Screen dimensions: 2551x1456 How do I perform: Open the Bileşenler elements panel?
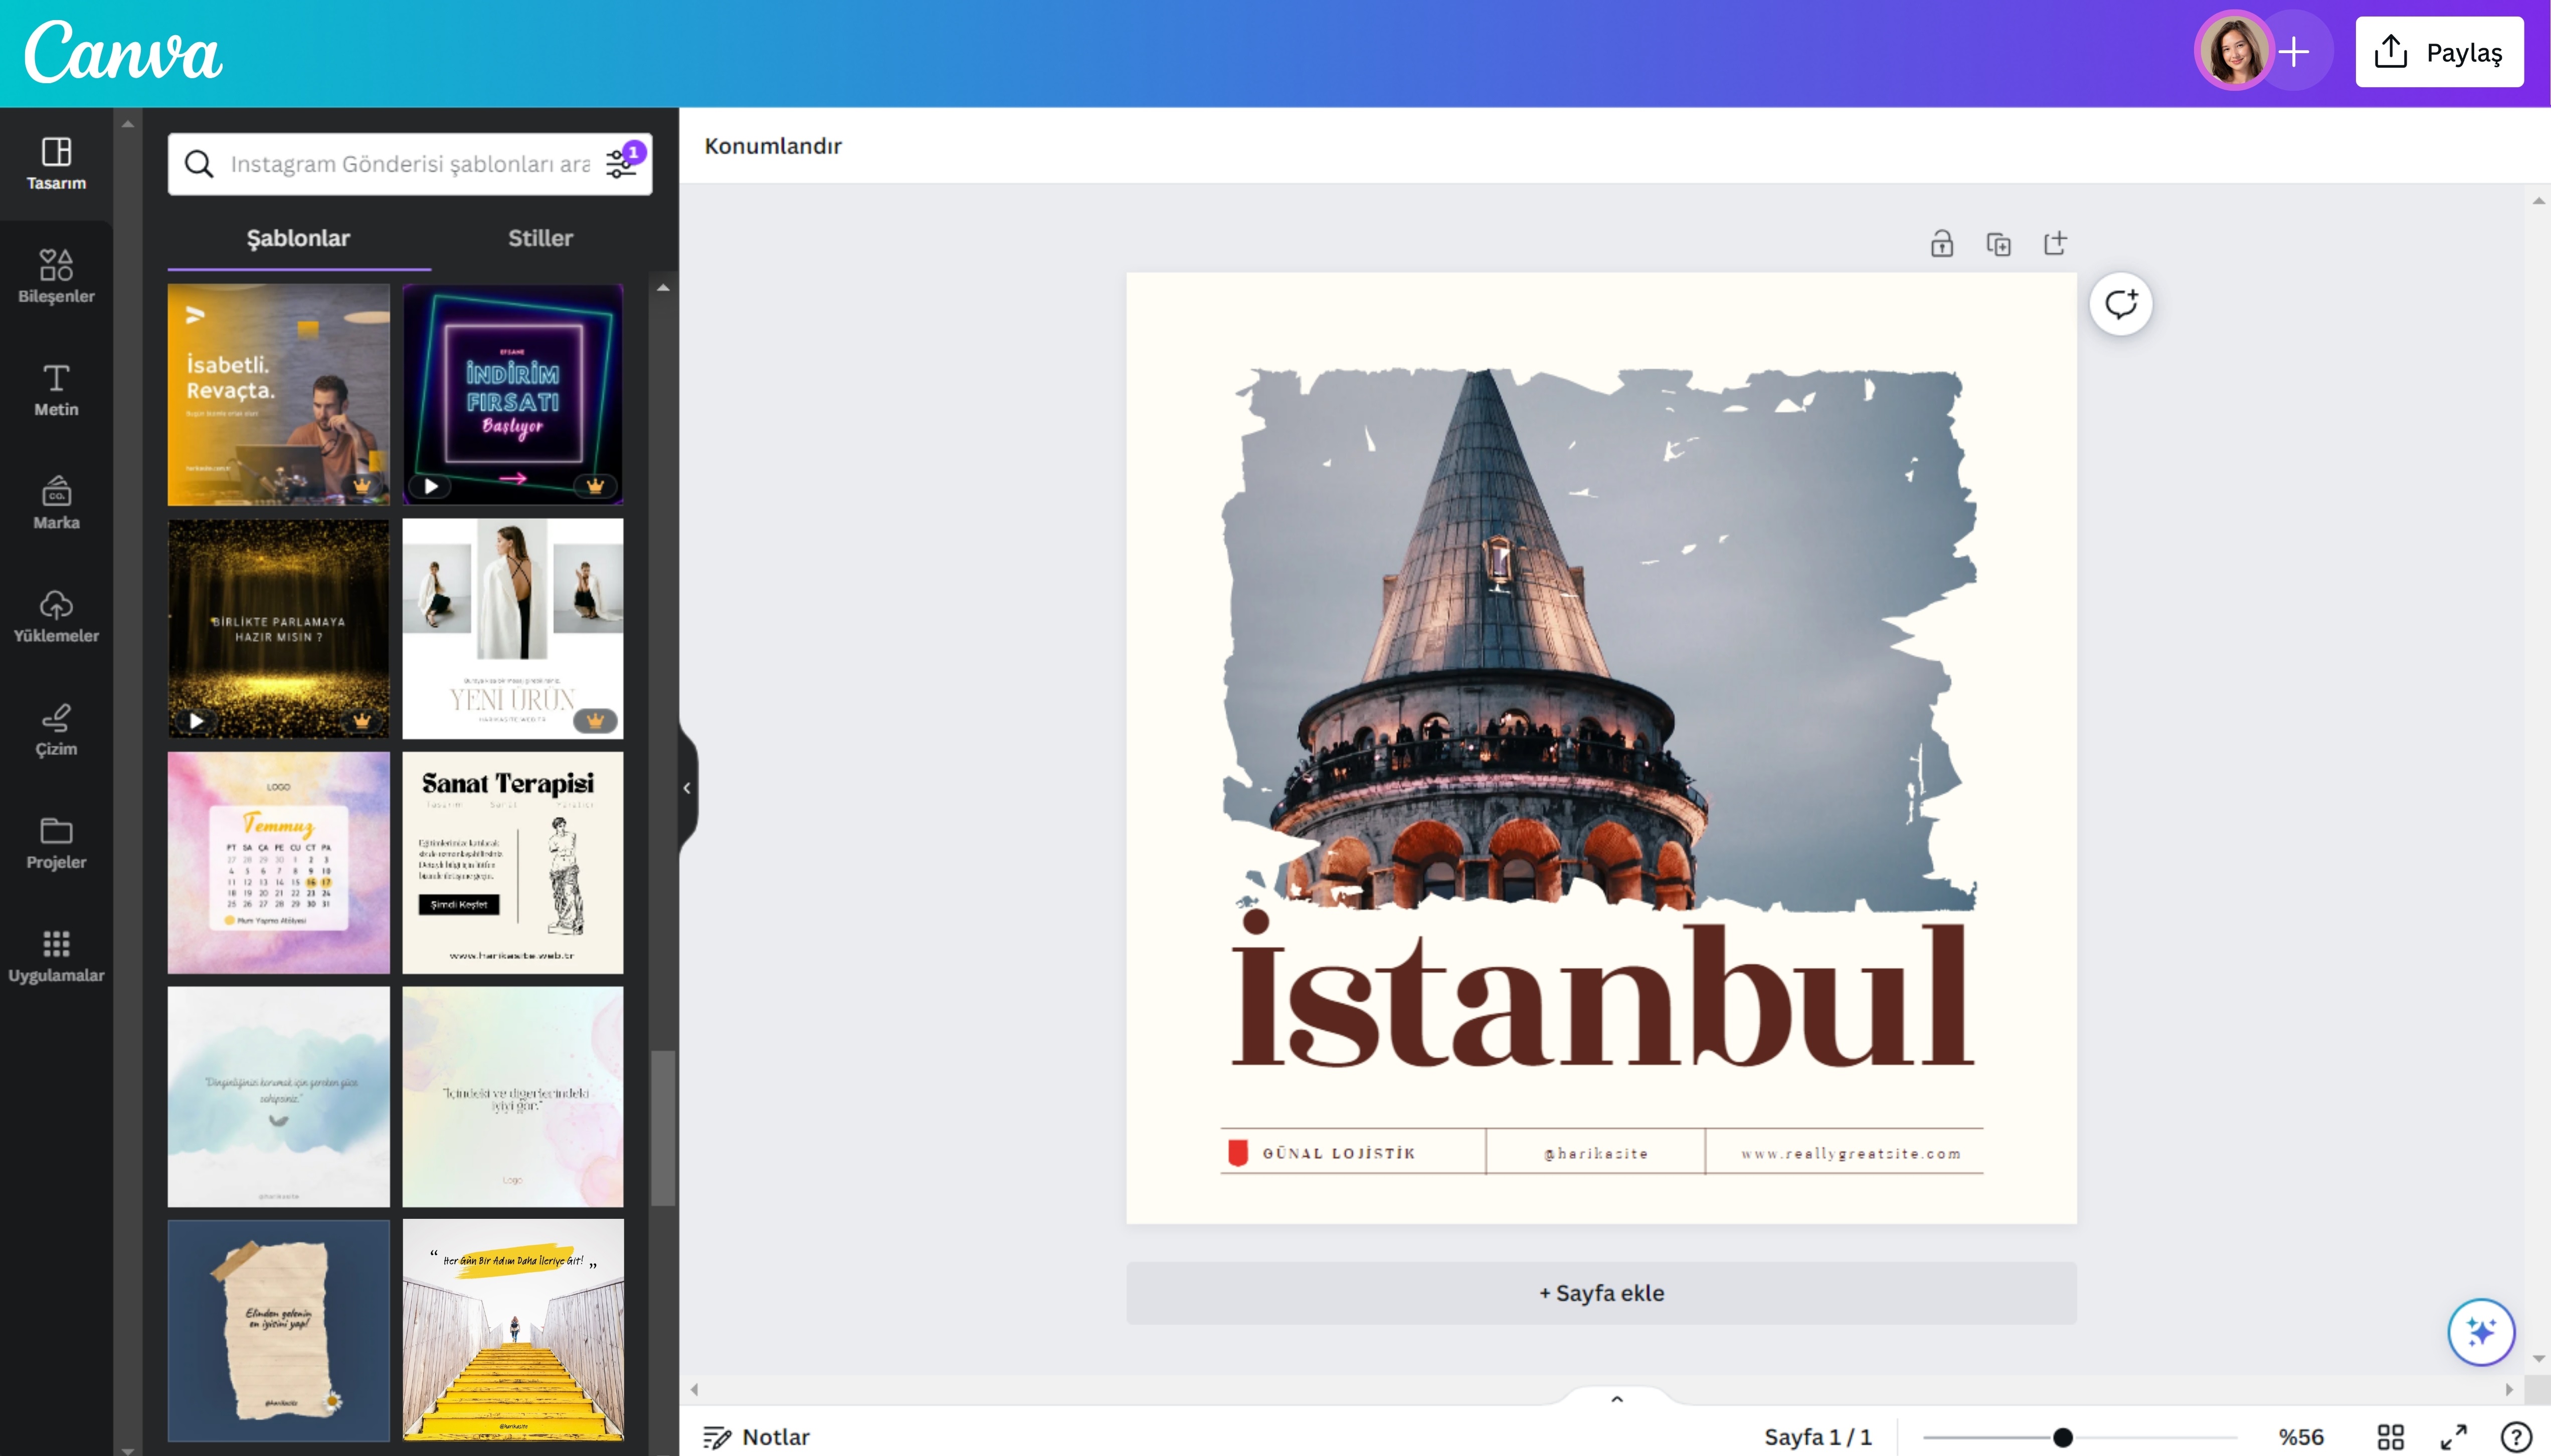56,276
